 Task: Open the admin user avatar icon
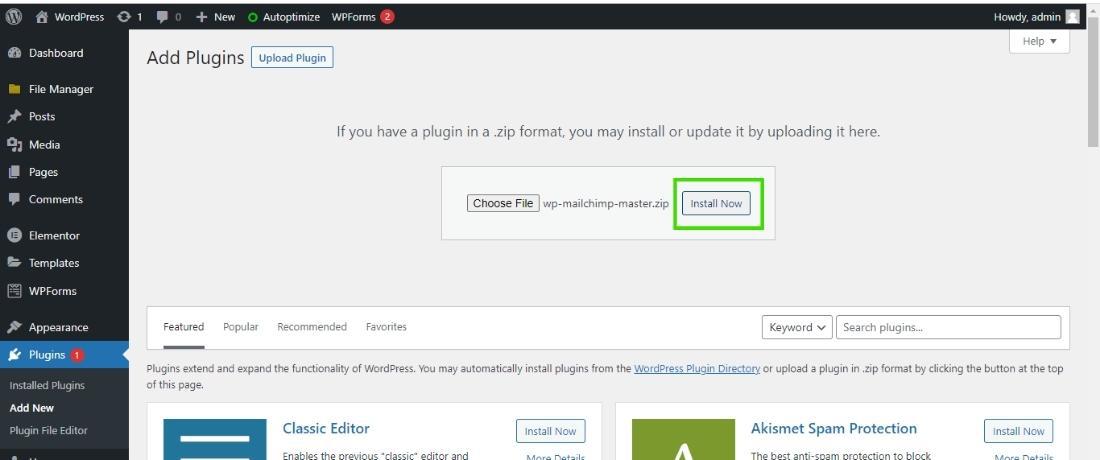pyautogui.click(x=1072, y=17)
